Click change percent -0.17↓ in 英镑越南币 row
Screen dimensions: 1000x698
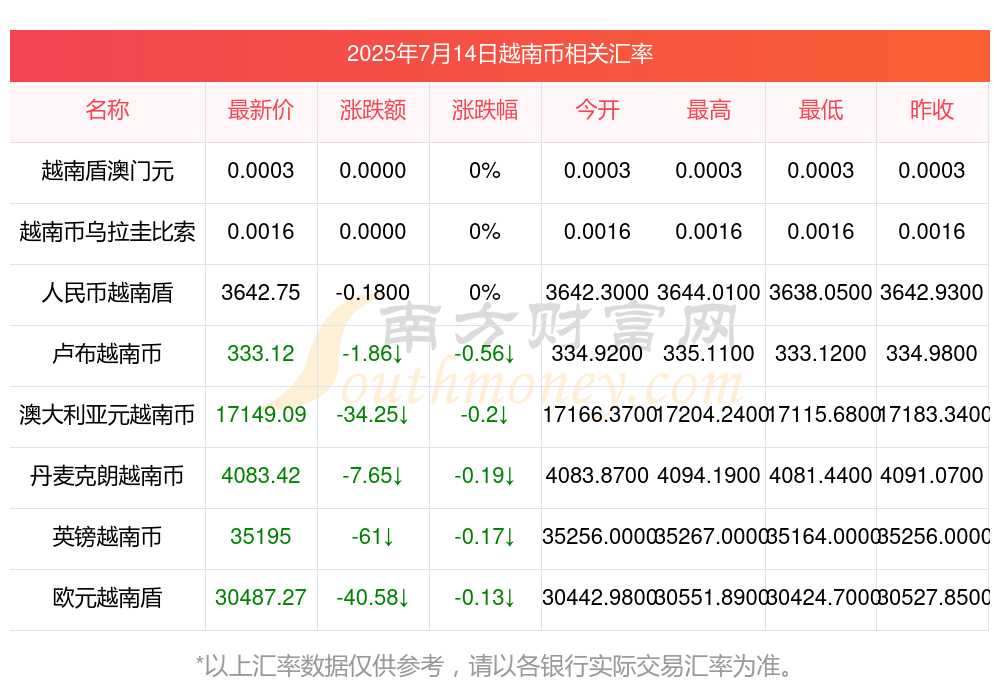pos(485,537)
